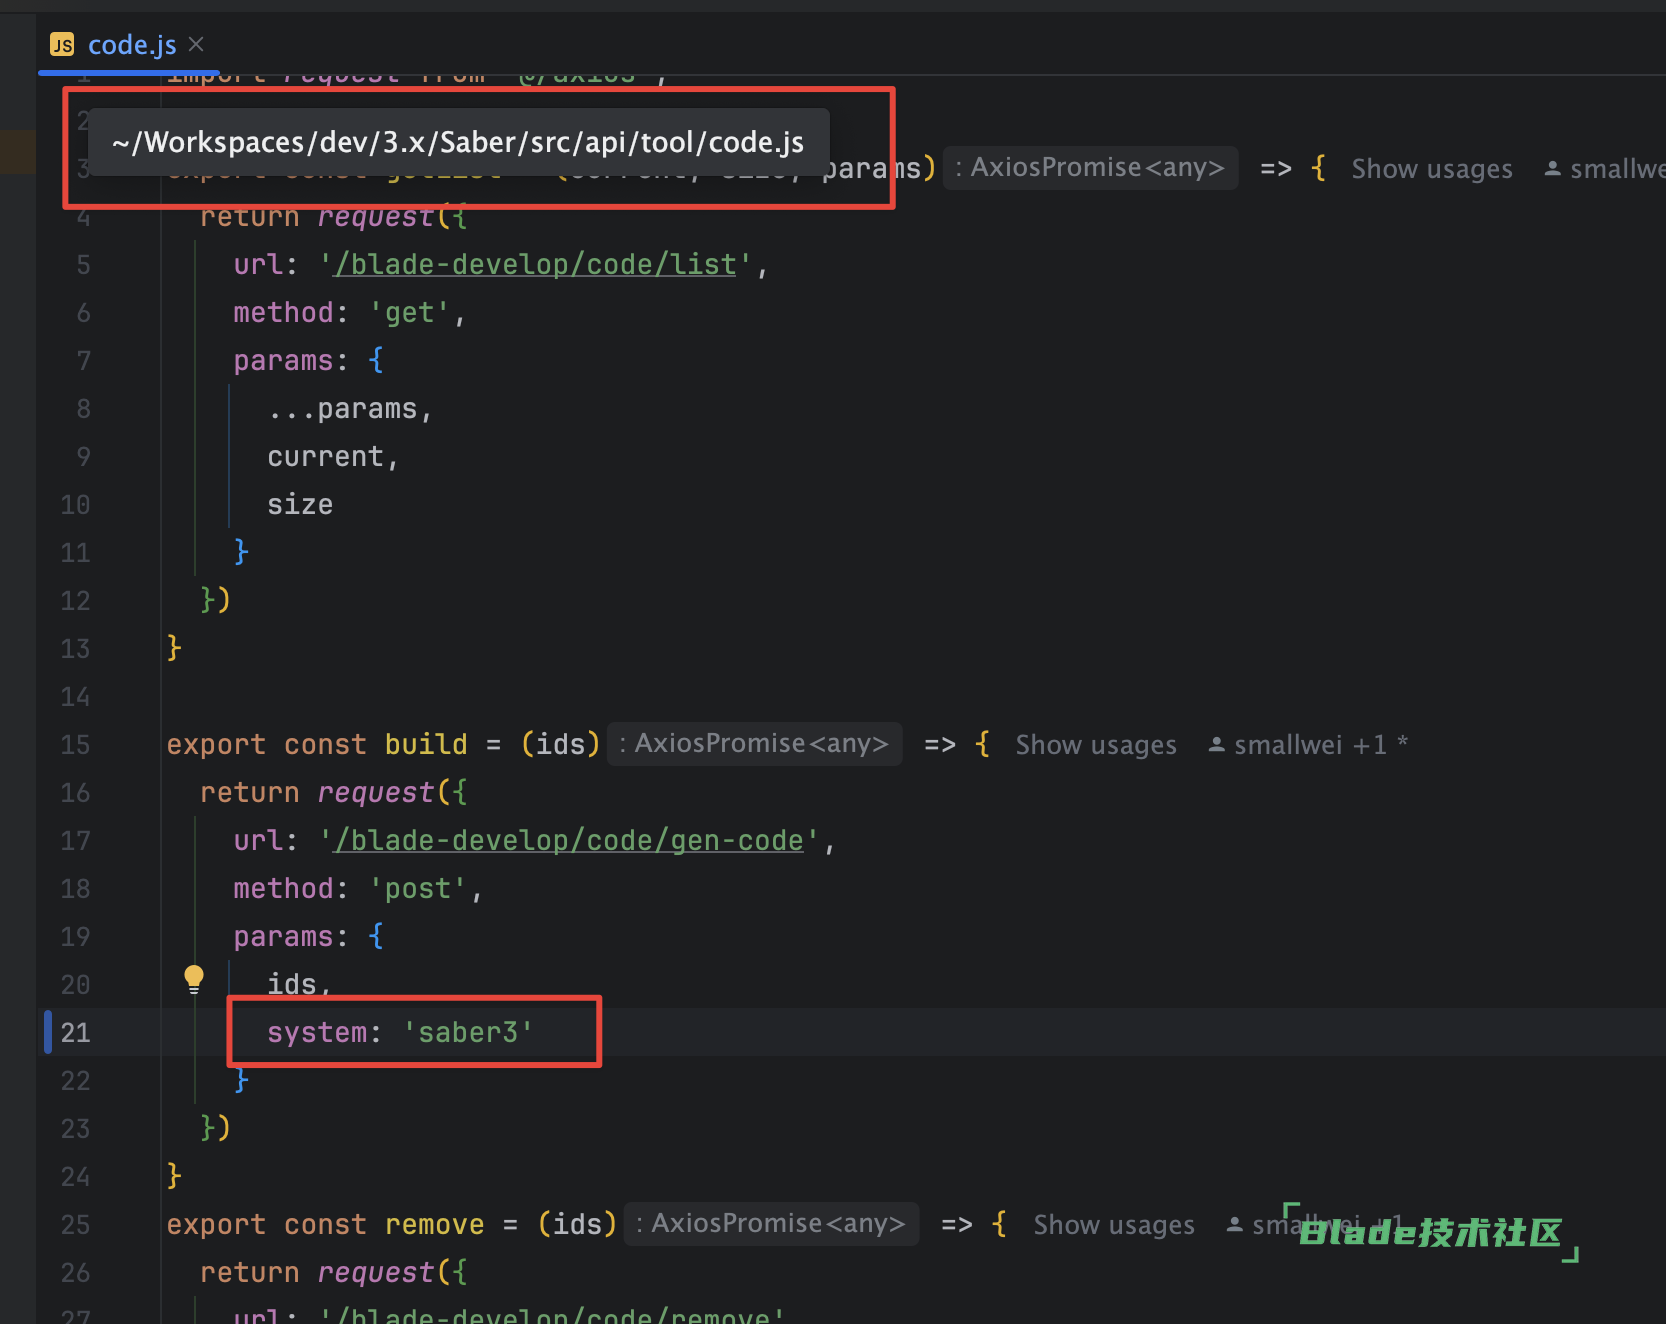Screen dimensions: 1666x1324
Task: Click the AxiosPromise<any> hint on remove line
Action: pos(771,1224)
